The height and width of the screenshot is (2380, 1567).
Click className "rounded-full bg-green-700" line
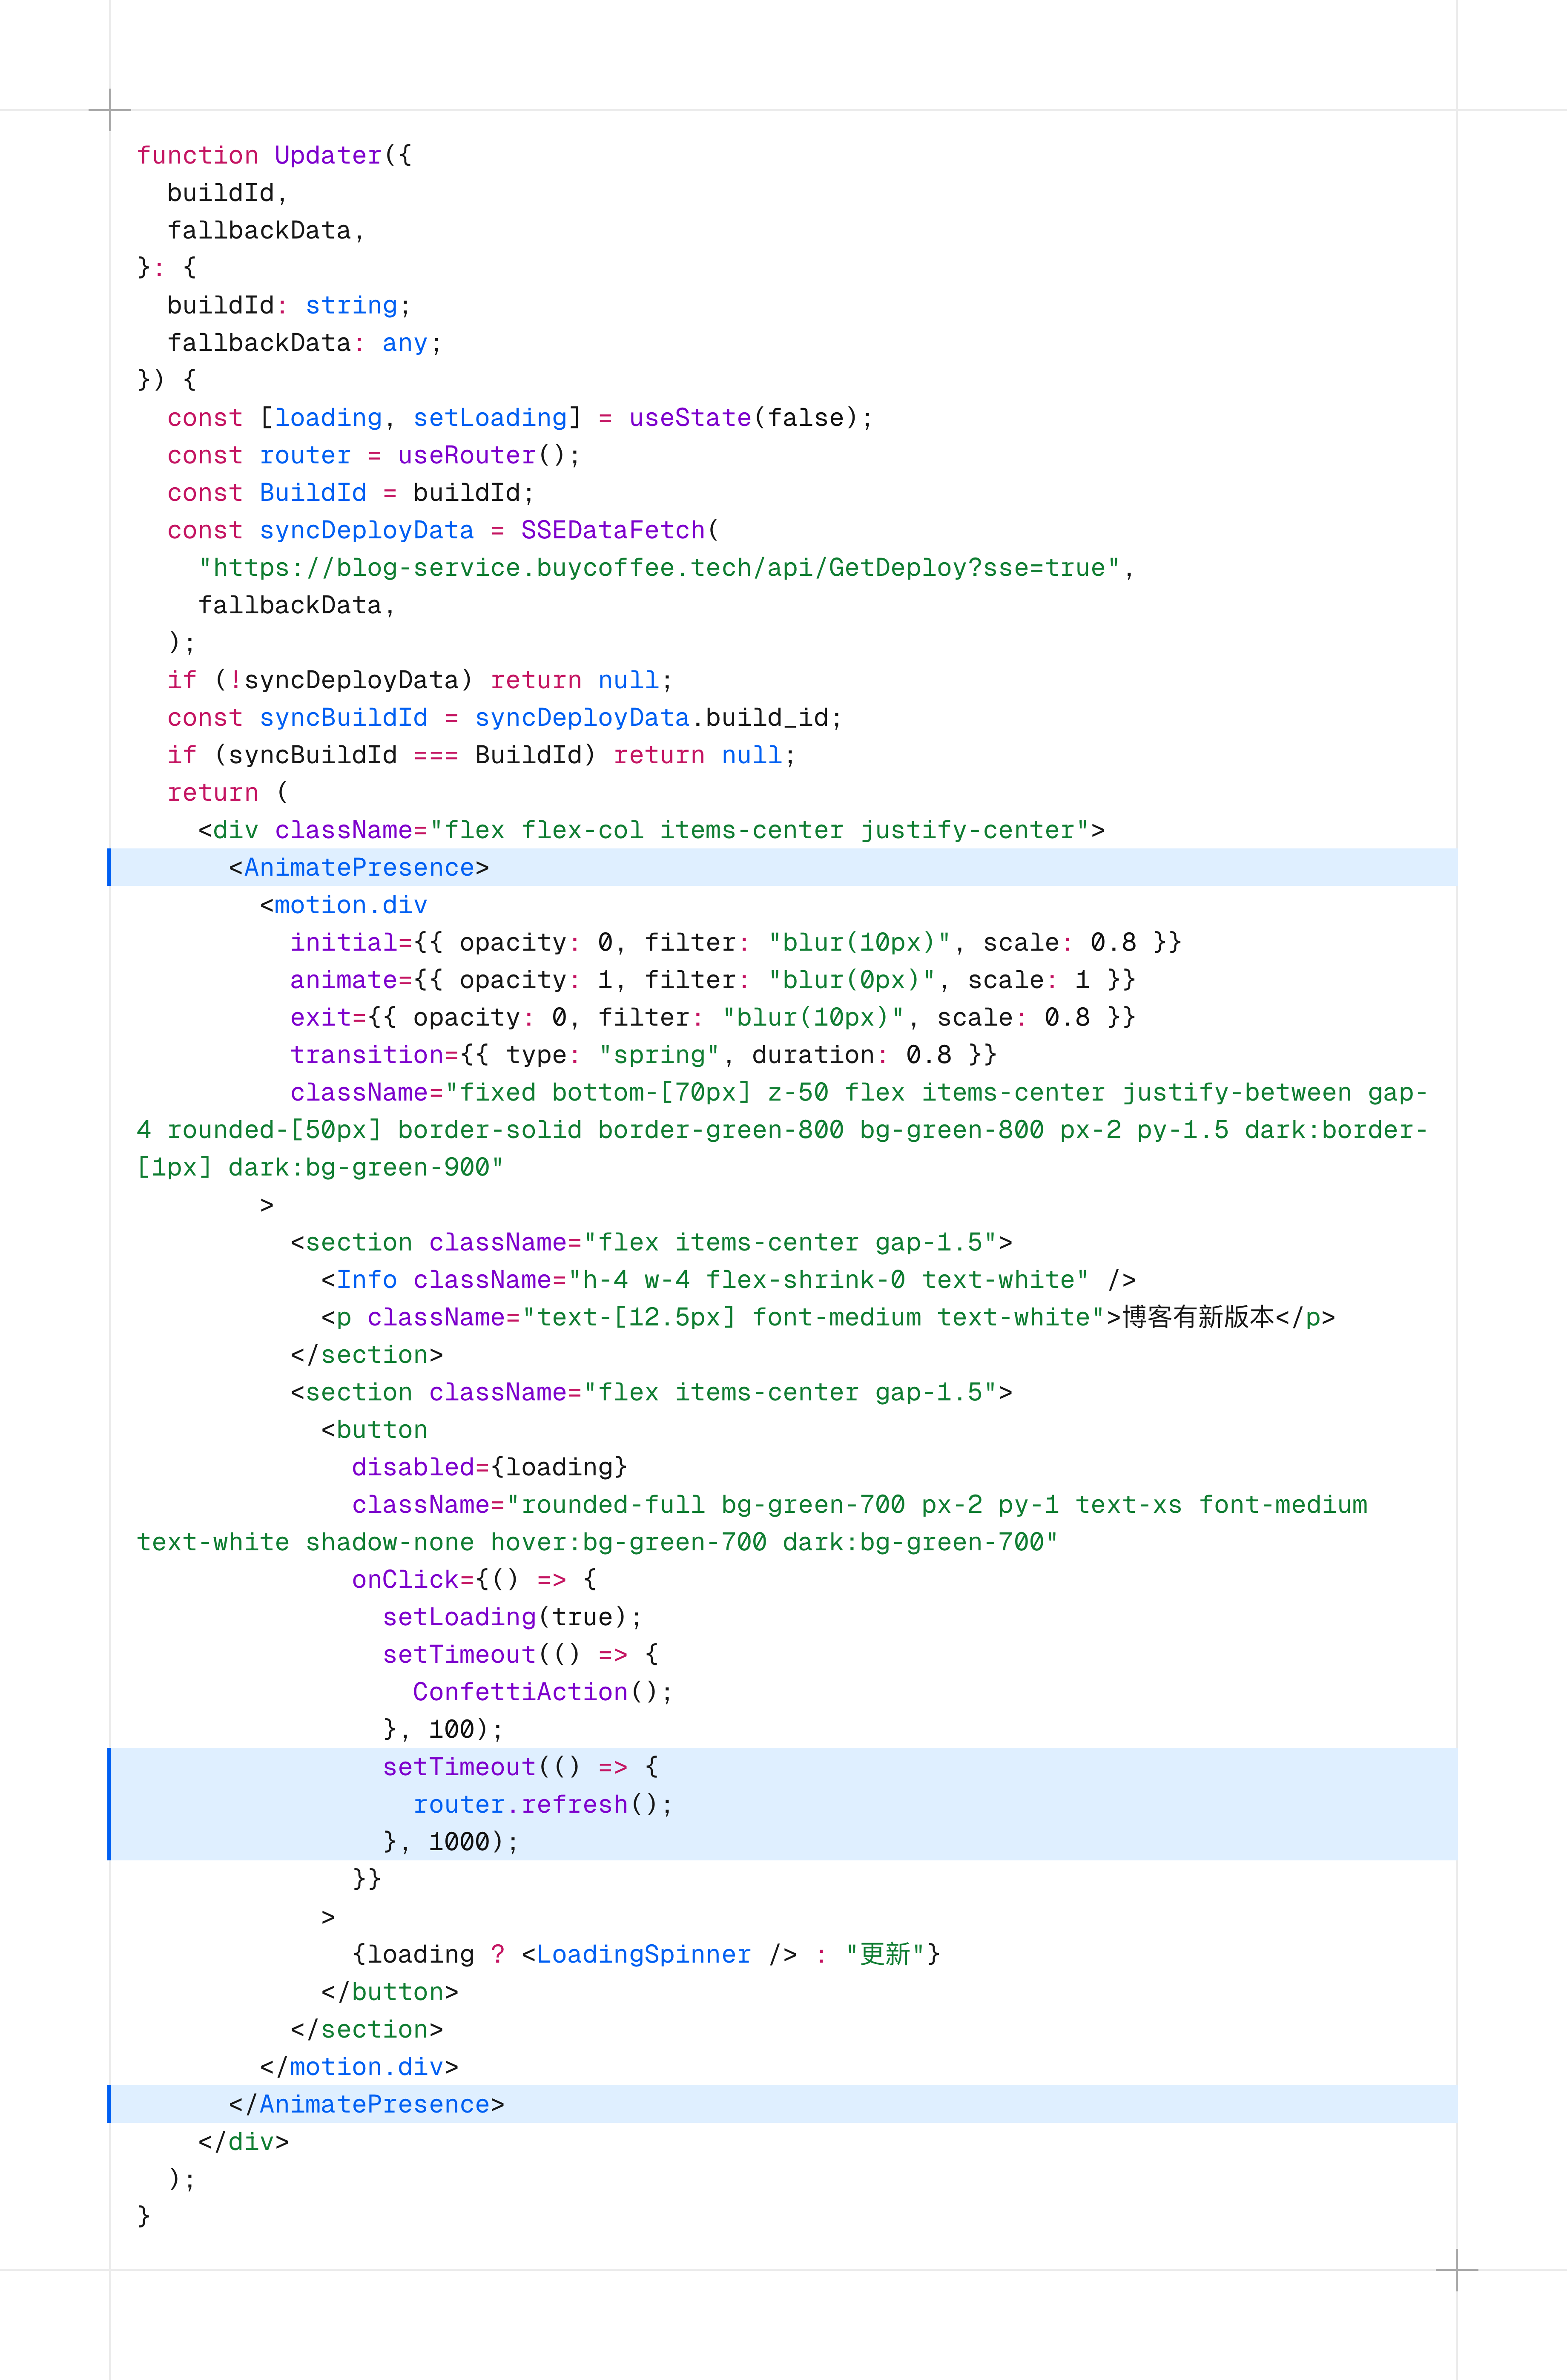pyautogui.click(x=752, y=1523)
